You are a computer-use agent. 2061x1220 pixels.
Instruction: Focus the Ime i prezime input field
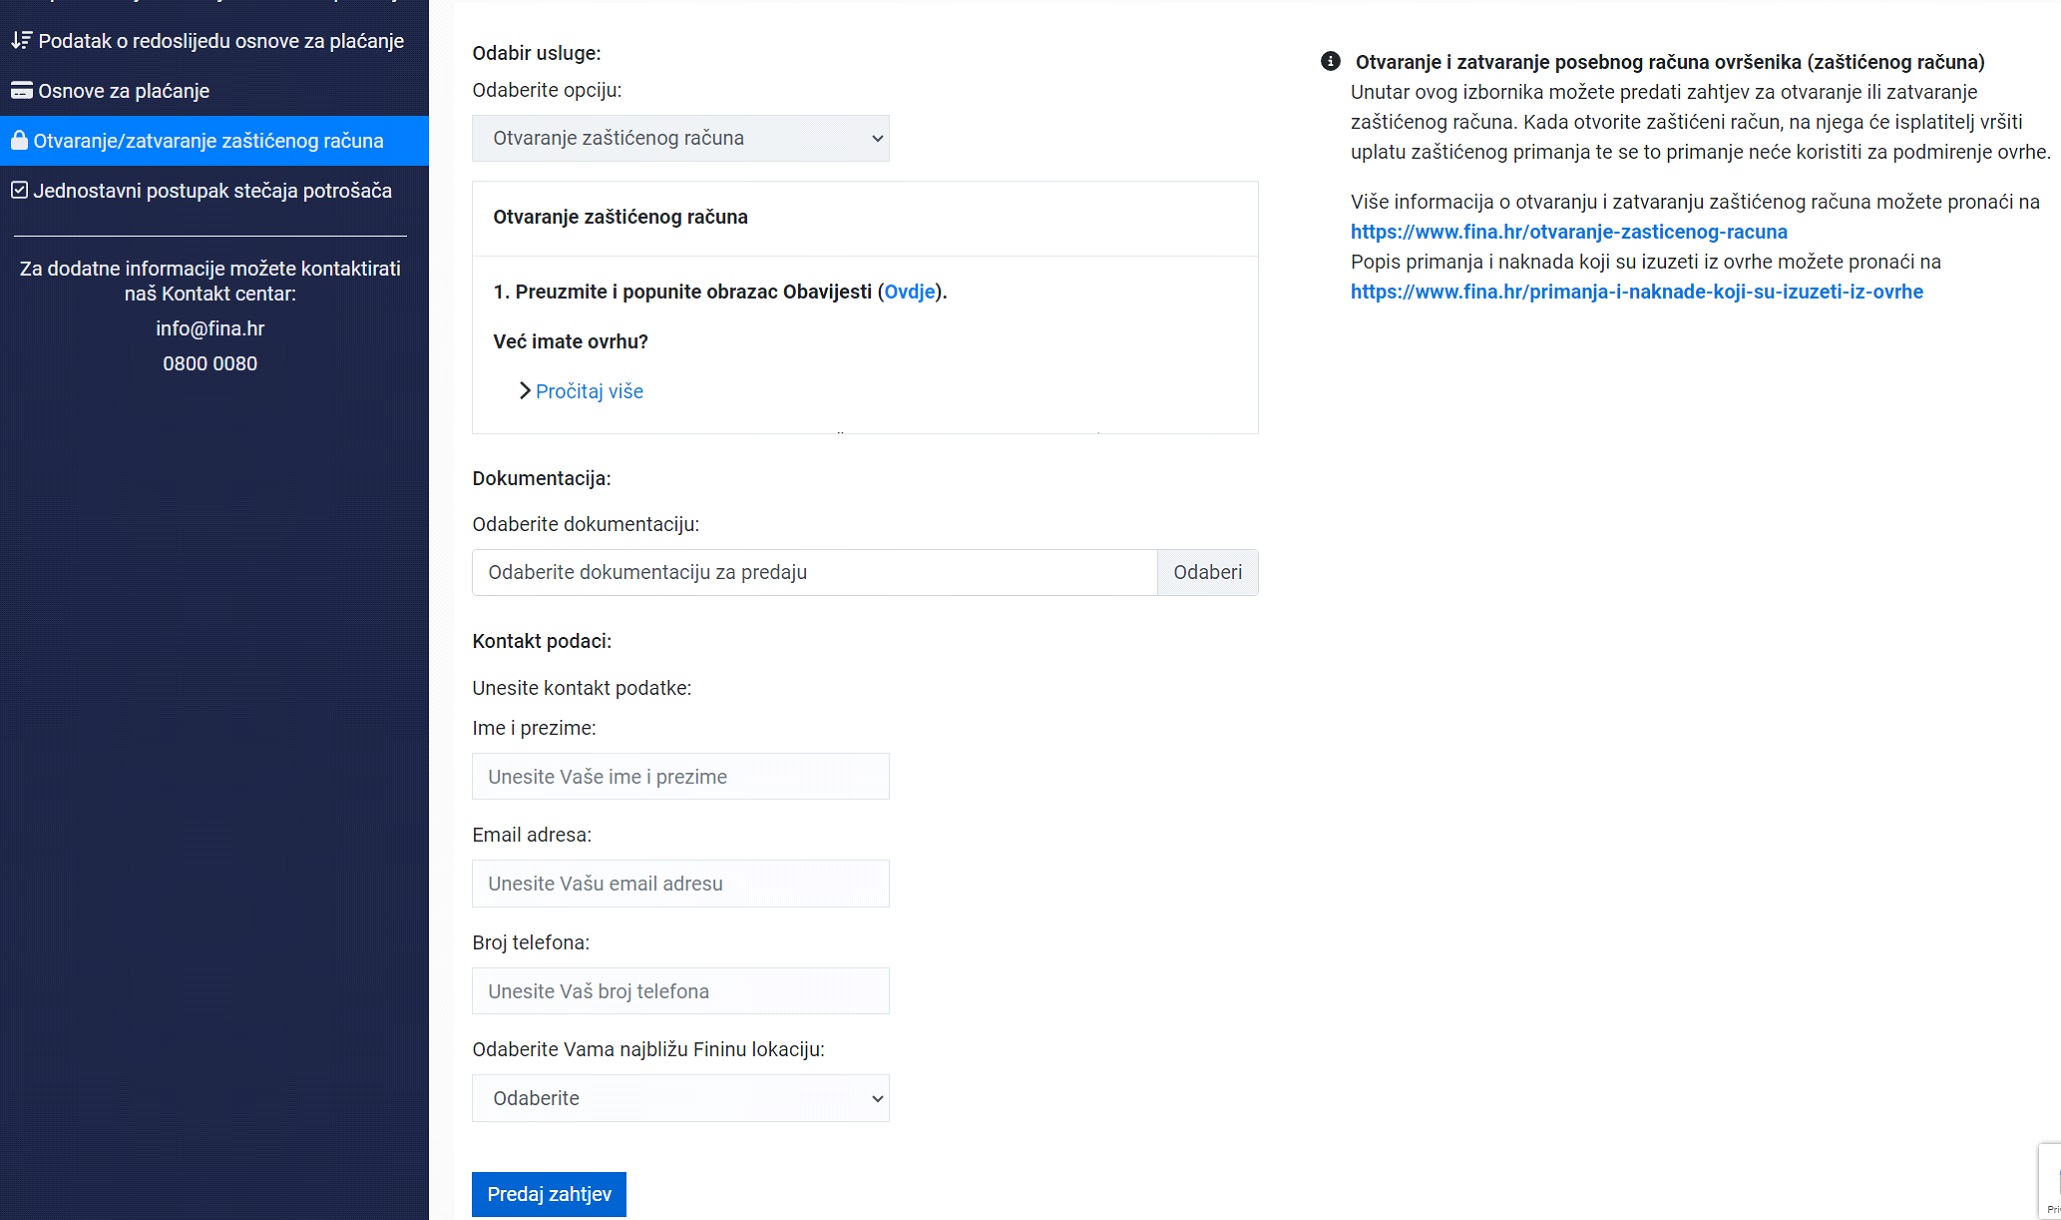pos(680,777)
